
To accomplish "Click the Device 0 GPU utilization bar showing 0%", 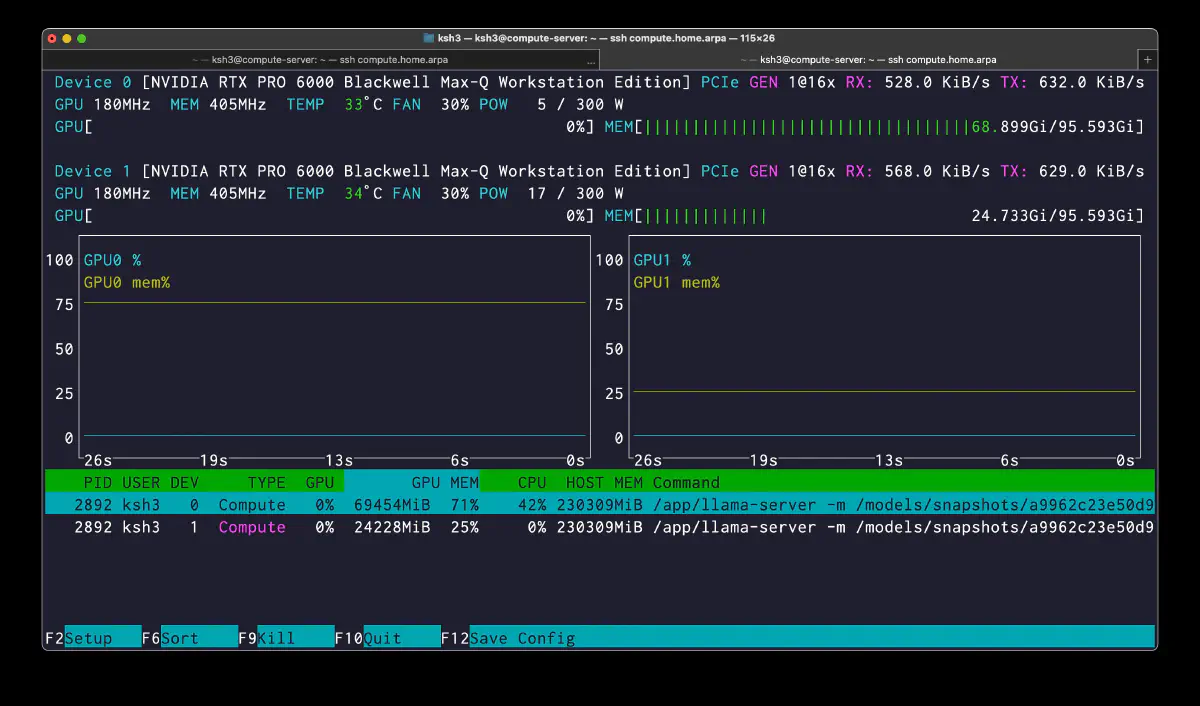I will (x=325, y=127).
